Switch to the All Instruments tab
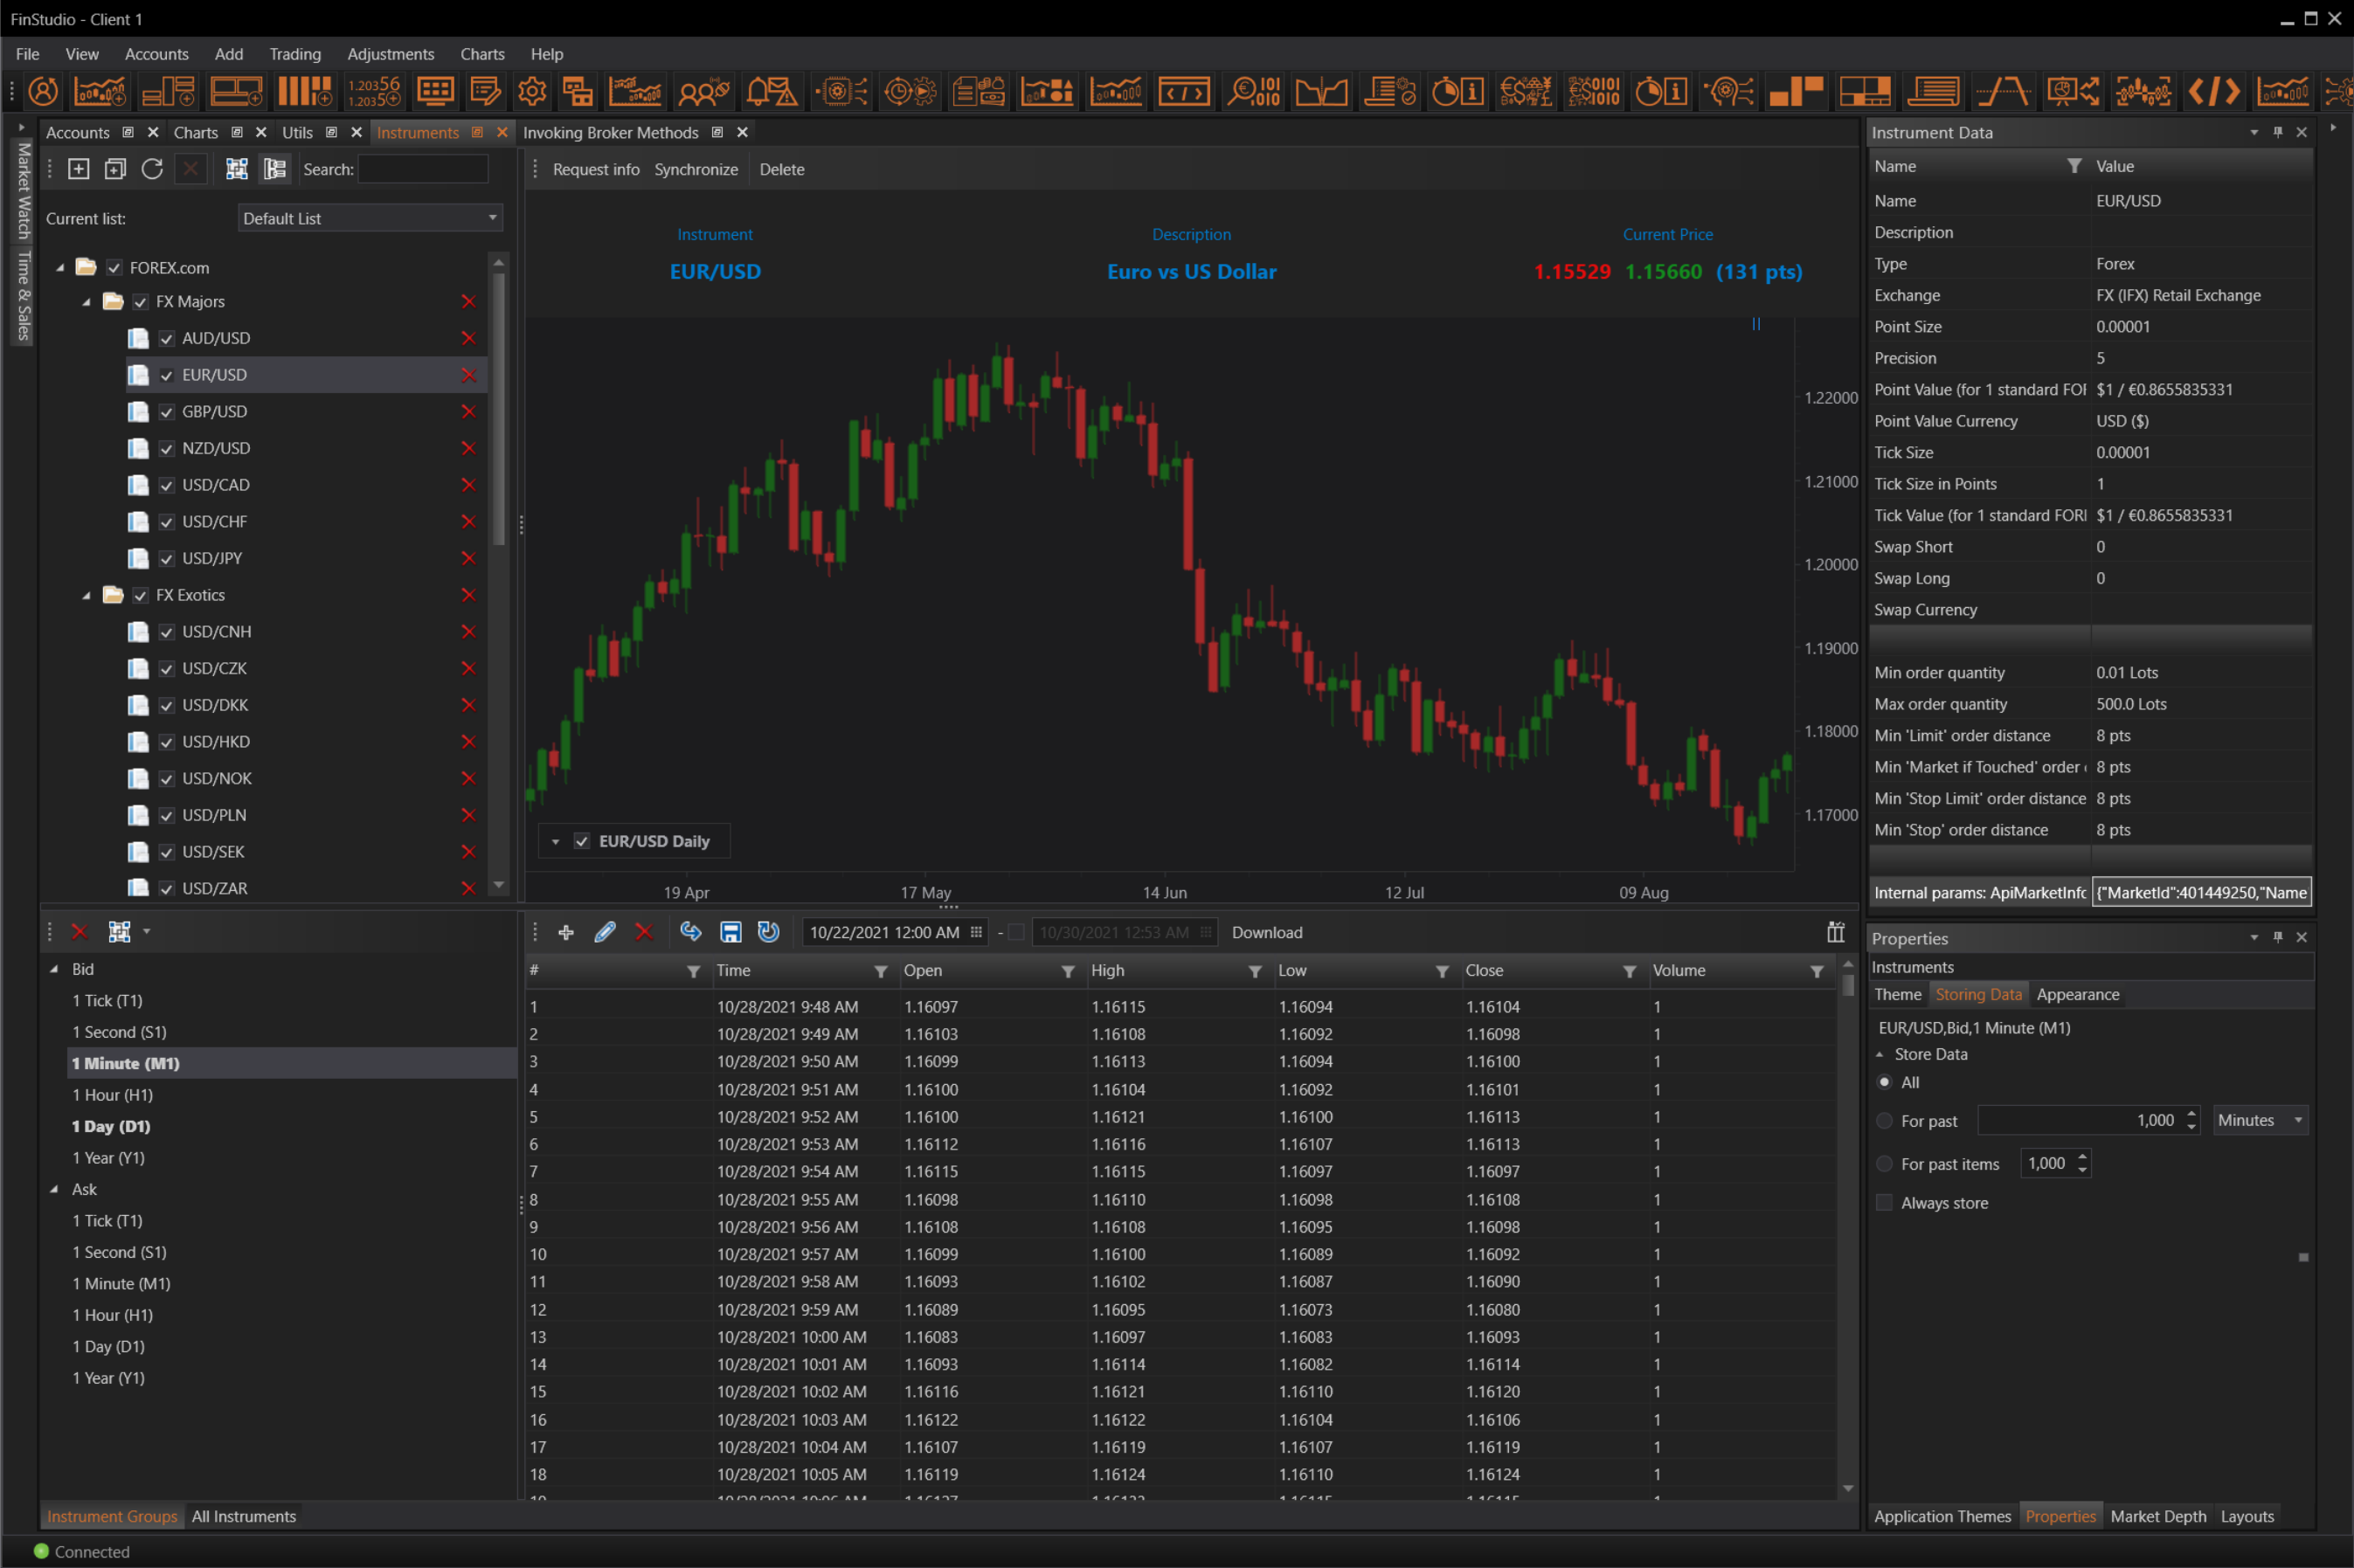Viewport: 2354px width, 1568px height. coord(244,1516)
